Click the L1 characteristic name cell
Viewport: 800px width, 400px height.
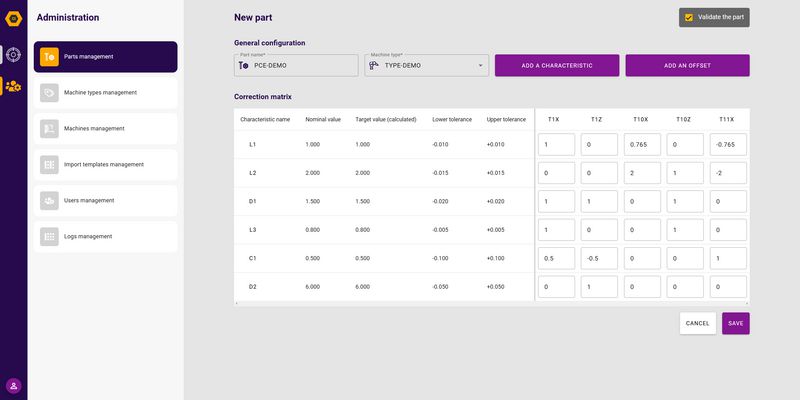[x=253, y=144]
